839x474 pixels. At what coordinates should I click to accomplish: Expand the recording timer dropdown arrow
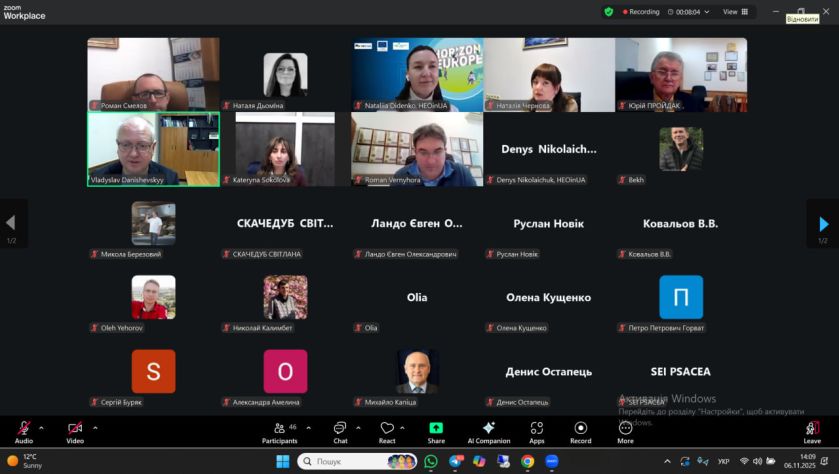(x=707, y=12)
